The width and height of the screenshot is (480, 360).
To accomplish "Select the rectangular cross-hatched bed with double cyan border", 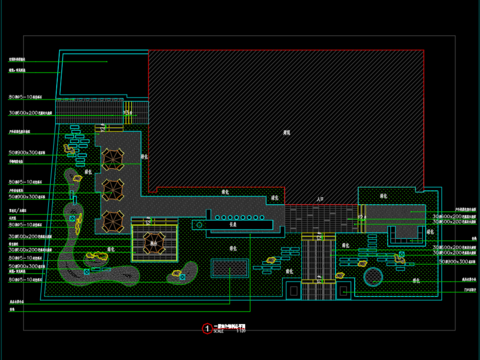I will [x=230, y=268].
